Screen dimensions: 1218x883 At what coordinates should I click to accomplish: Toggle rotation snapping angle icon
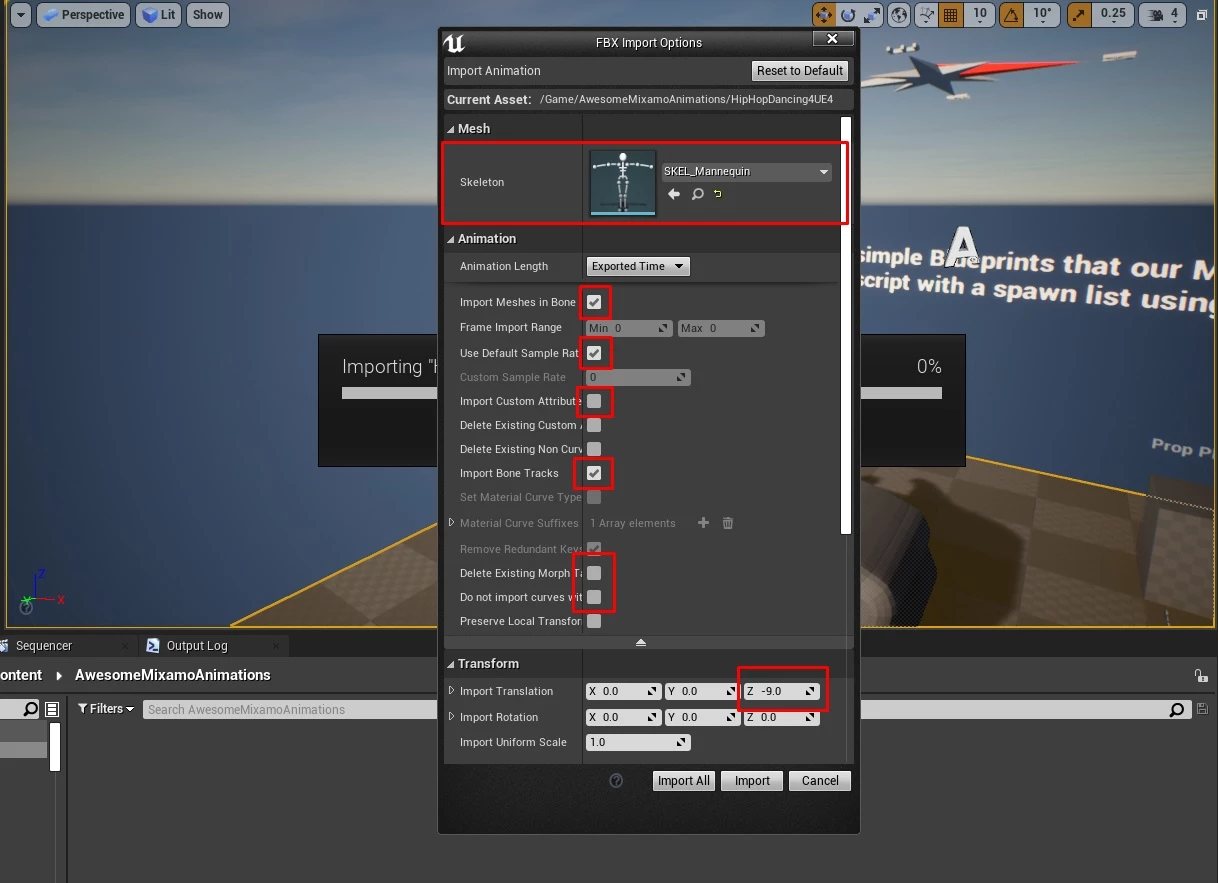pyautogui.click(x=1011, y=15)
